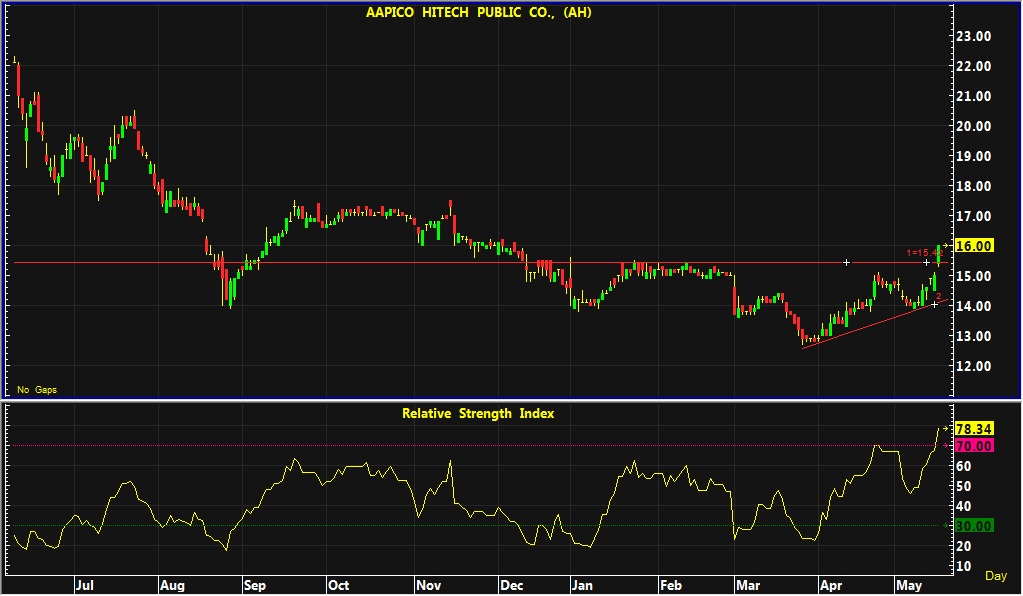Click the Relative Strength Index title
1023x596 pixels.
click(x=478, y=413)
